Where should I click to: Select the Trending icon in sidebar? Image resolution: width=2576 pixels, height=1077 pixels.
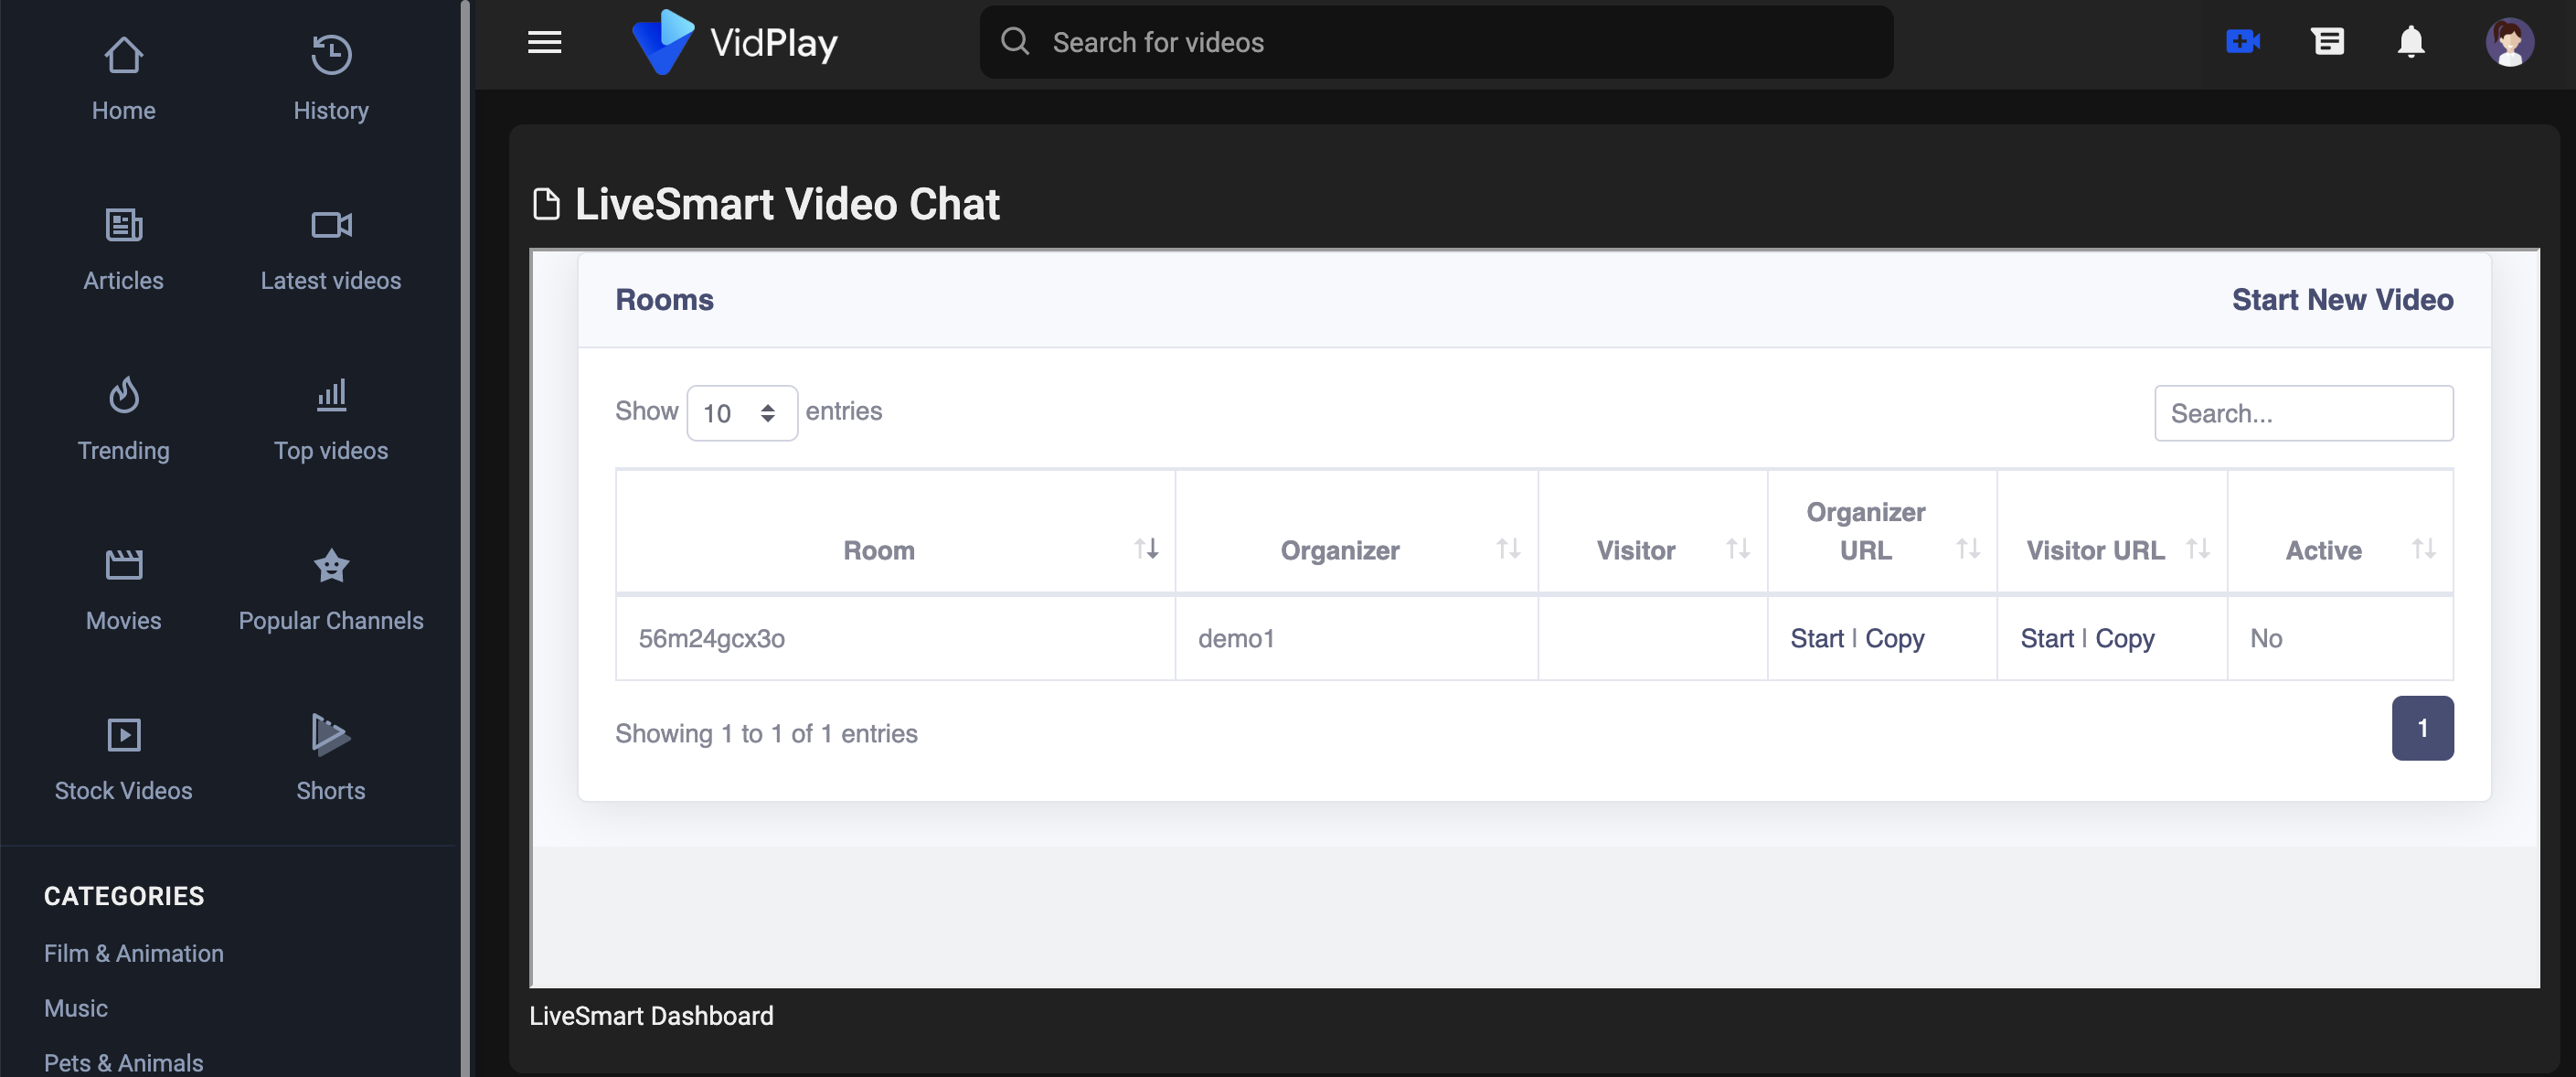click(x=123, y=394)
